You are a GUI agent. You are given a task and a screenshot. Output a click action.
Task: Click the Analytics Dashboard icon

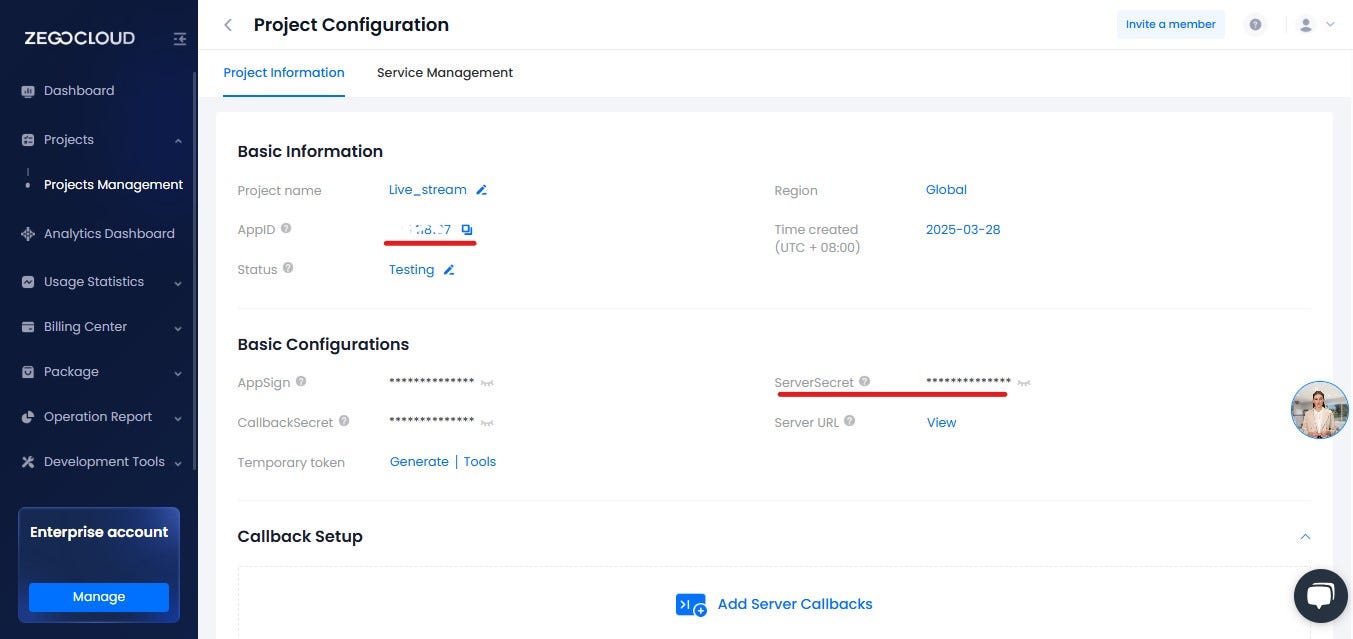click(x=28, y=234)
